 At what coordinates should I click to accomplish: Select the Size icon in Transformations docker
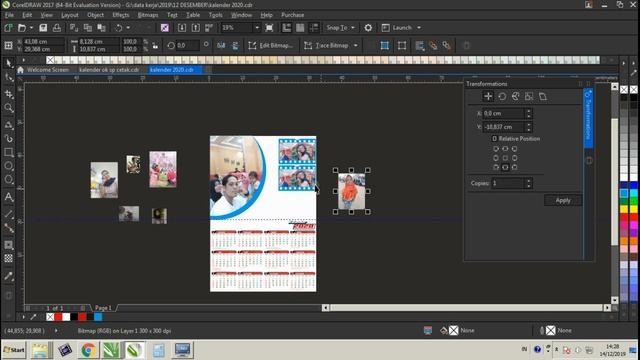(529, 96)
